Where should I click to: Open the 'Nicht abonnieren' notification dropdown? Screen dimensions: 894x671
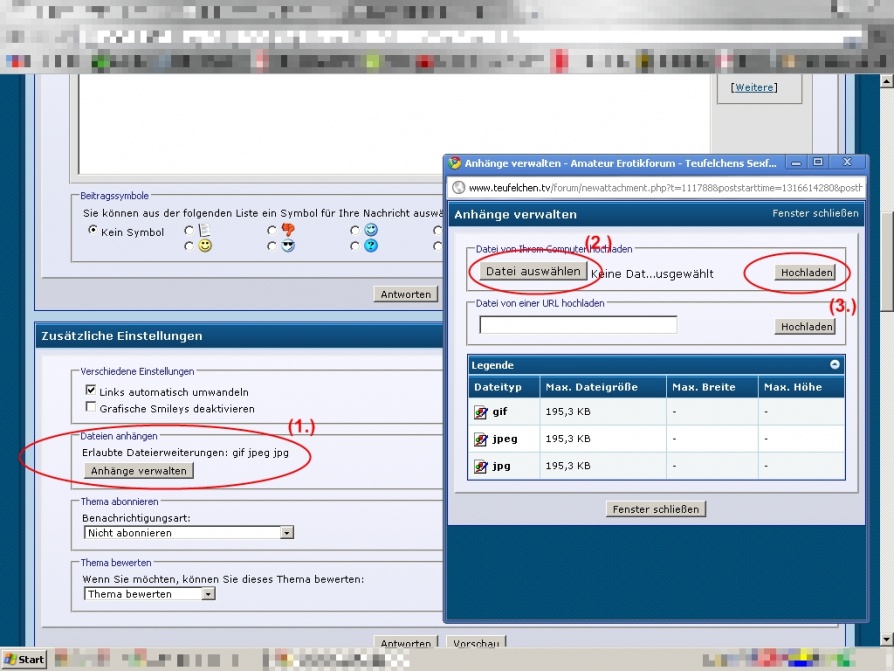pos(287,533)
